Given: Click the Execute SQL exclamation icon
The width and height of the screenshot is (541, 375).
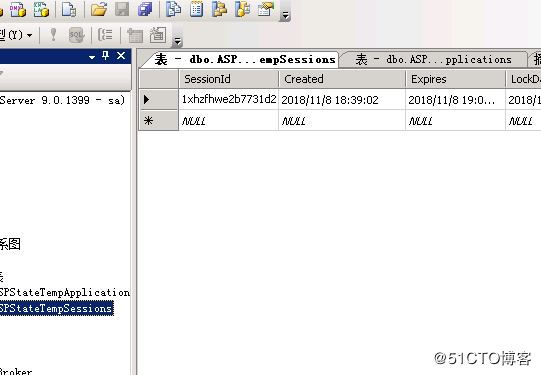Looking at the screenshot, I should 53,35.
